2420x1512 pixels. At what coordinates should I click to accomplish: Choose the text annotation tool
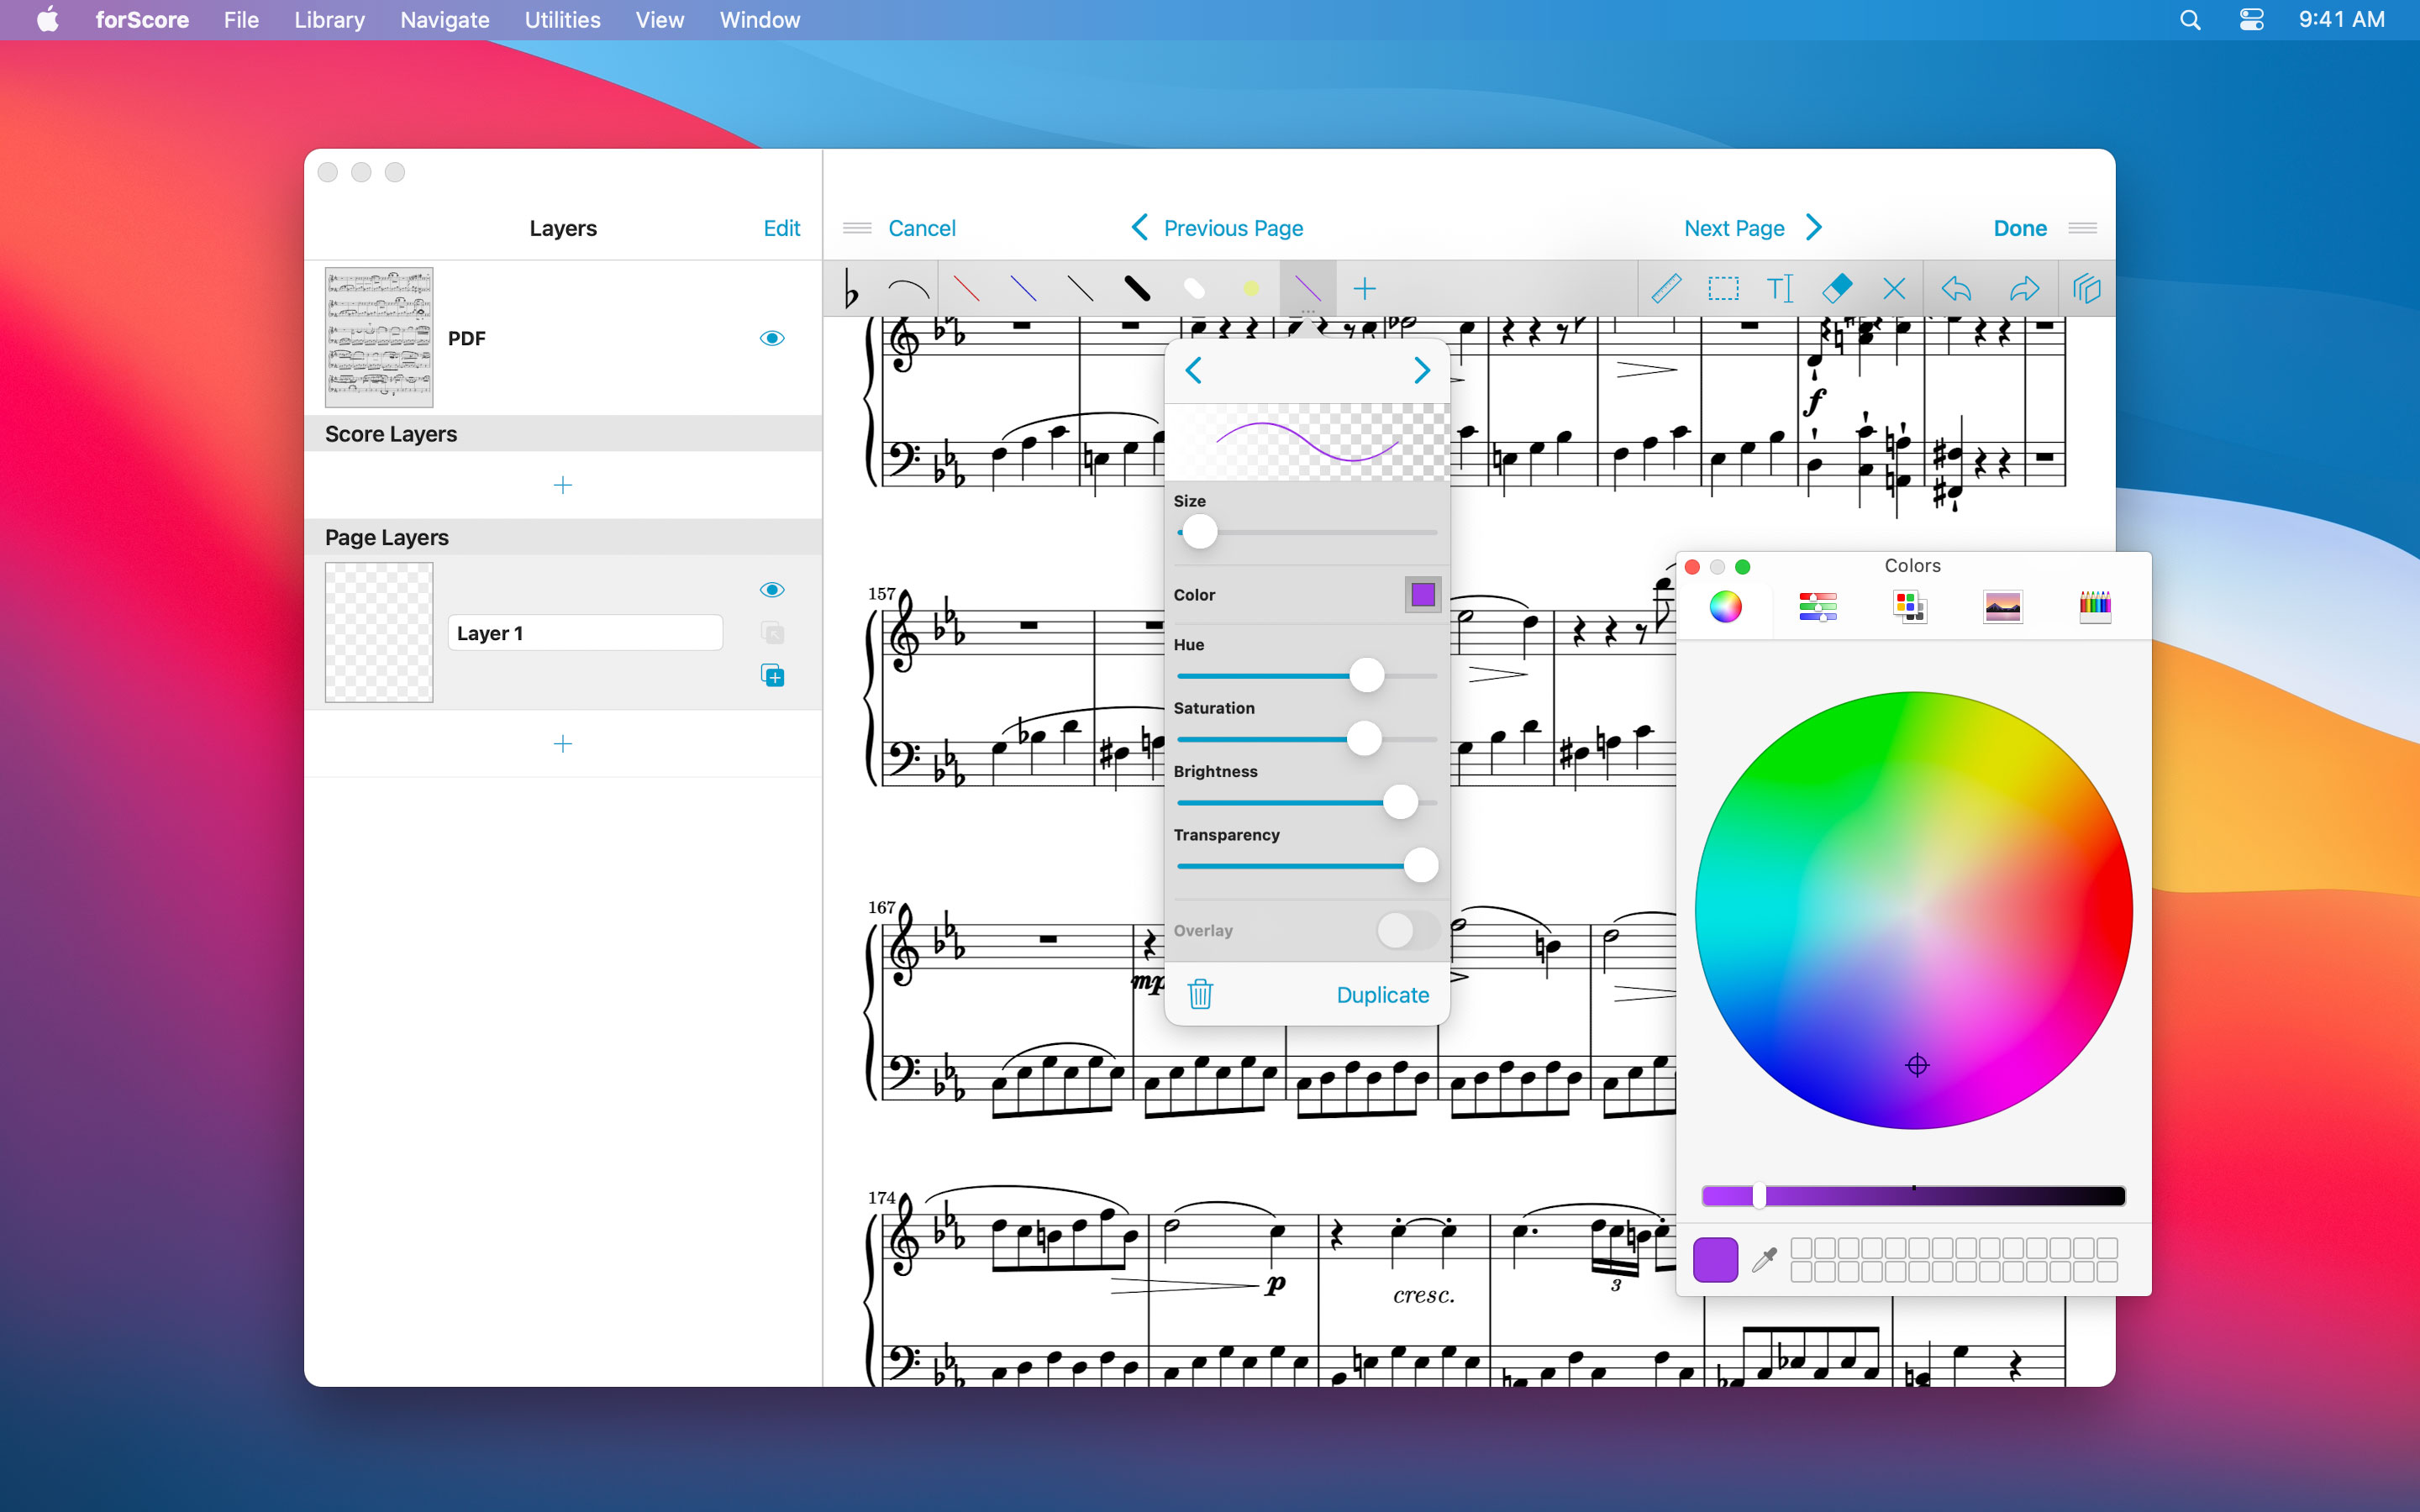[x=1780, y=289]
